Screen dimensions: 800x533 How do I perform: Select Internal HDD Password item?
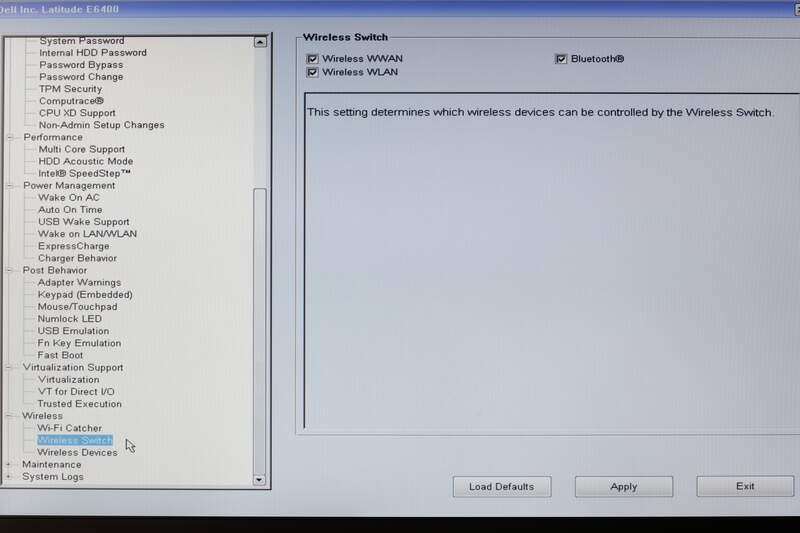click(x=93, y=53)
